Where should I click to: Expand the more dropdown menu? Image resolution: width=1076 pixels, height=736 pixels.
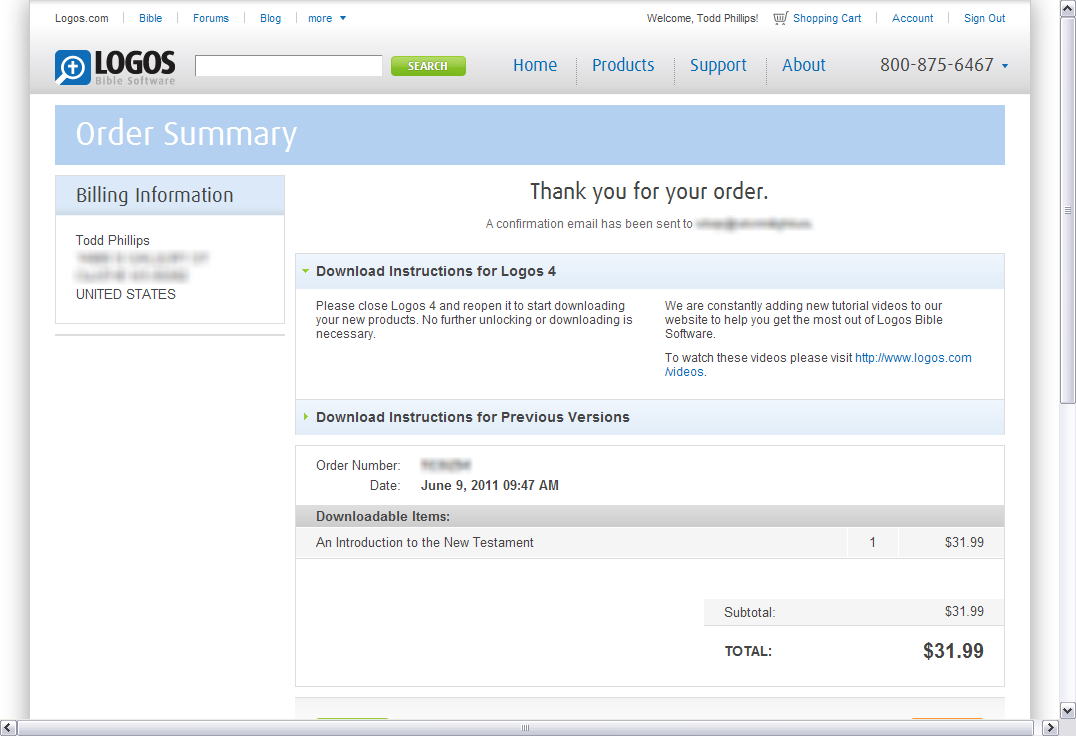[x=327, y=19]
